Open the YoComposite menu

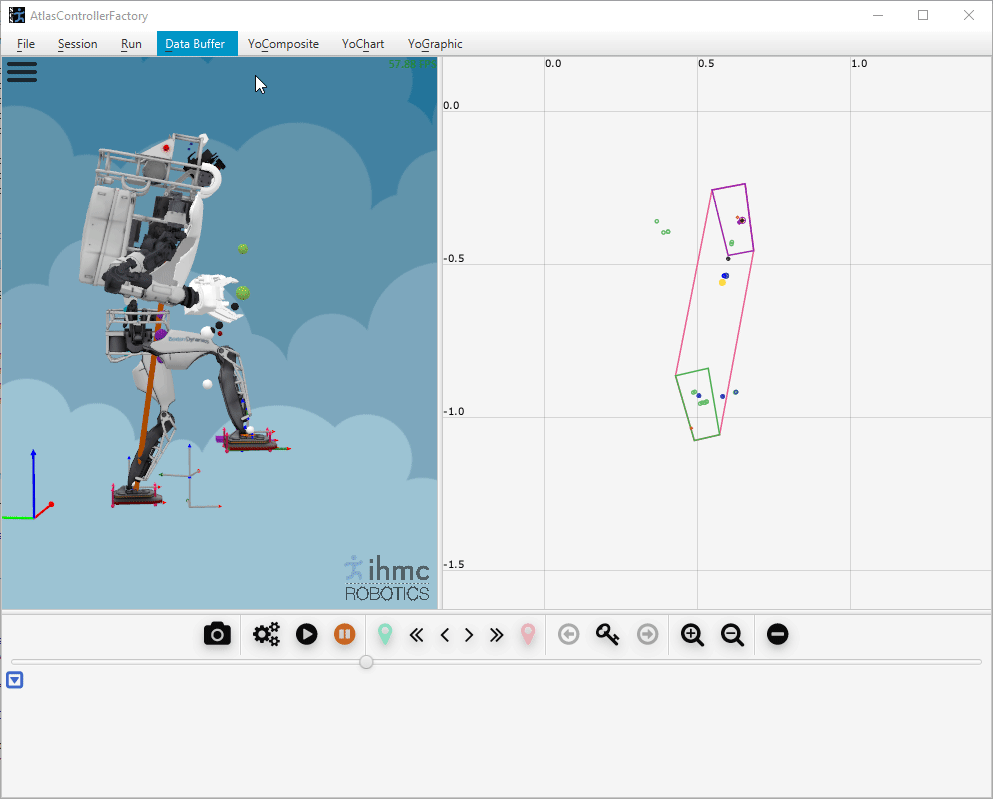283,44
